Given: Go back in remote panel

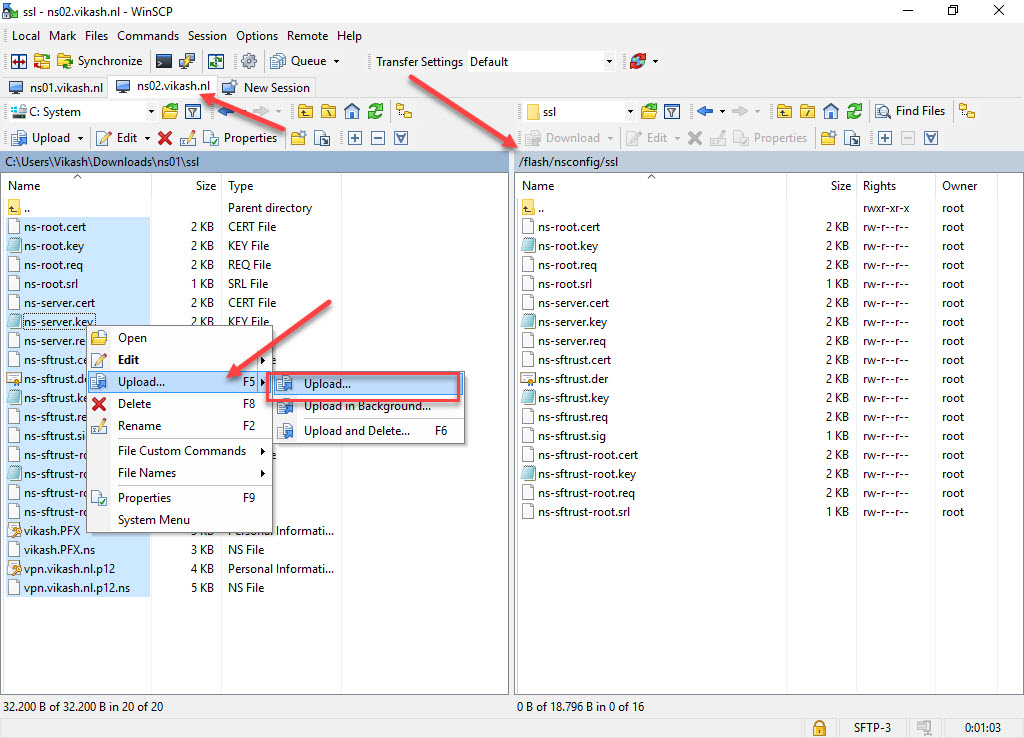Looking at the screenshot, I should click(705, 112).
